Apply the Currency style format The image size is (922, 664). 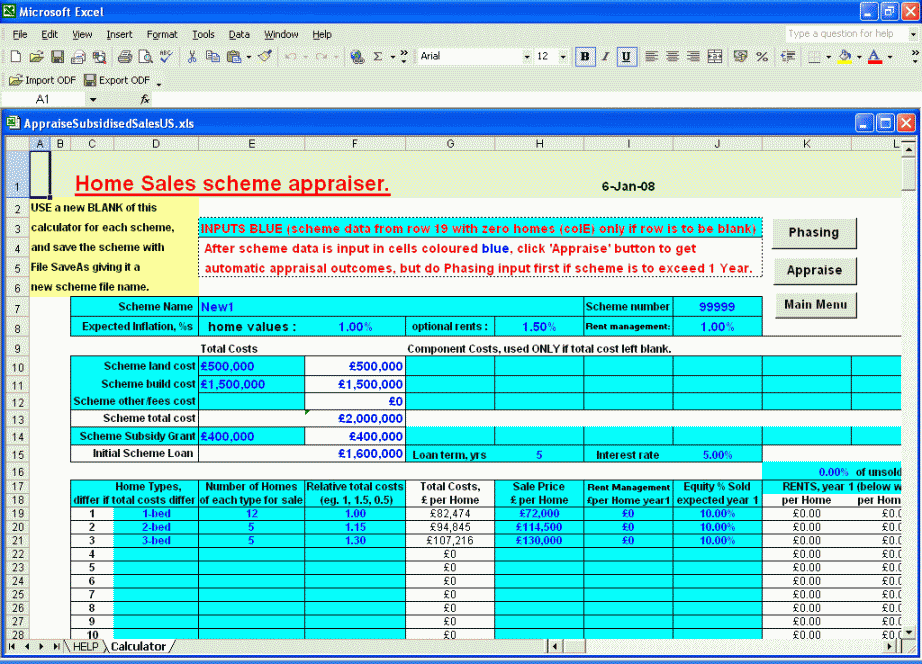(740, 56)
